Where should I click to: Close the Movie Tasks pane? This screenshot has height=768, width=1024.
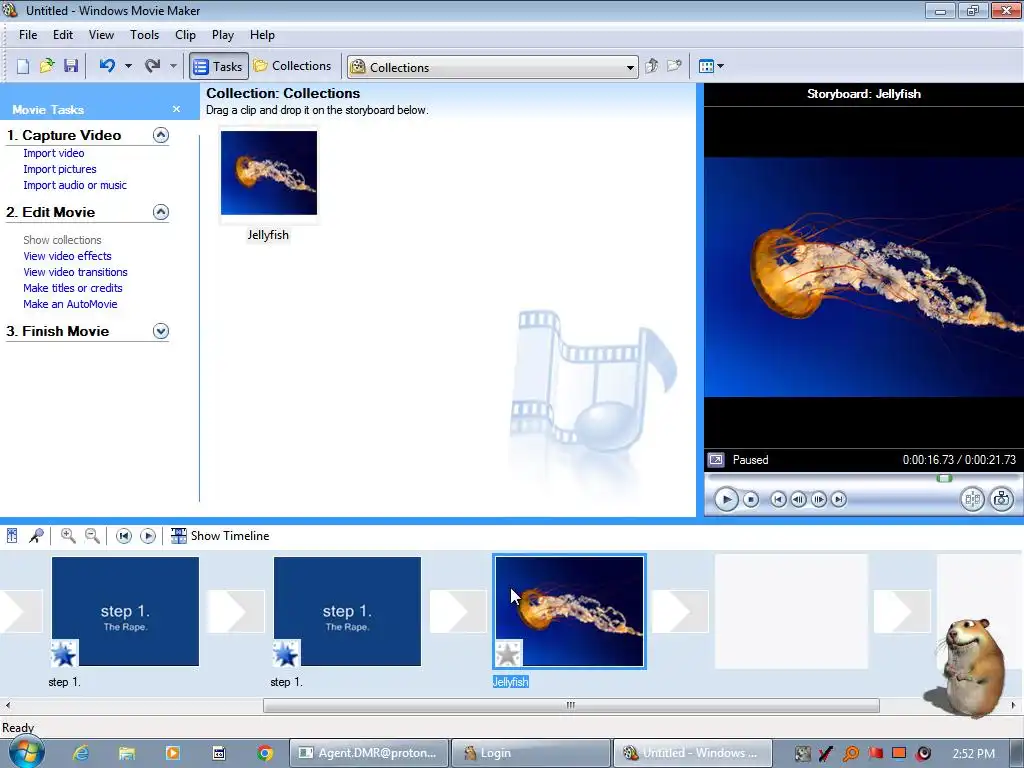[176, 109]
